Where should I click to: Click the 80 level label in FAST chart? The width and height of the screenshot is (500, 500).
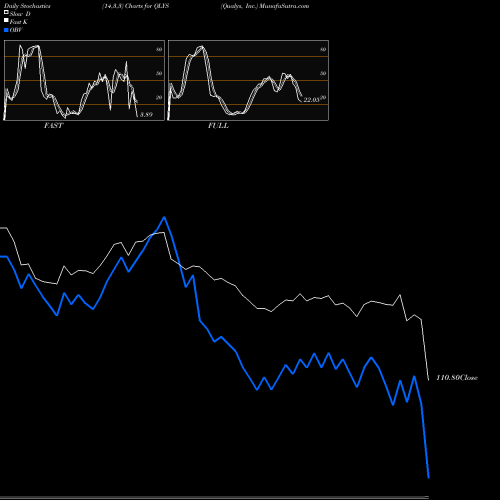(159, 49)
